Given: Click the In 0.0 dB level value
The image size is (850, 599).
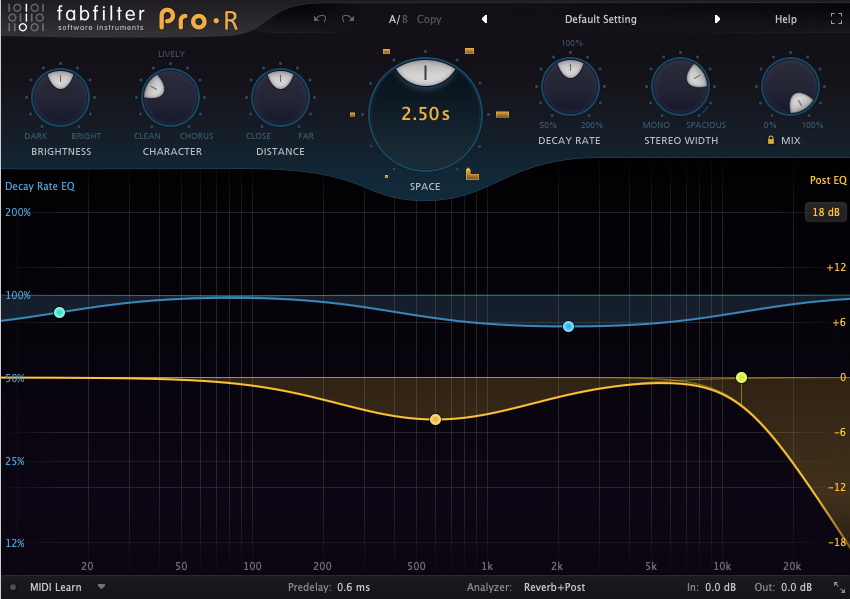Looking at the screenshot, I should (x=720, y=587).
